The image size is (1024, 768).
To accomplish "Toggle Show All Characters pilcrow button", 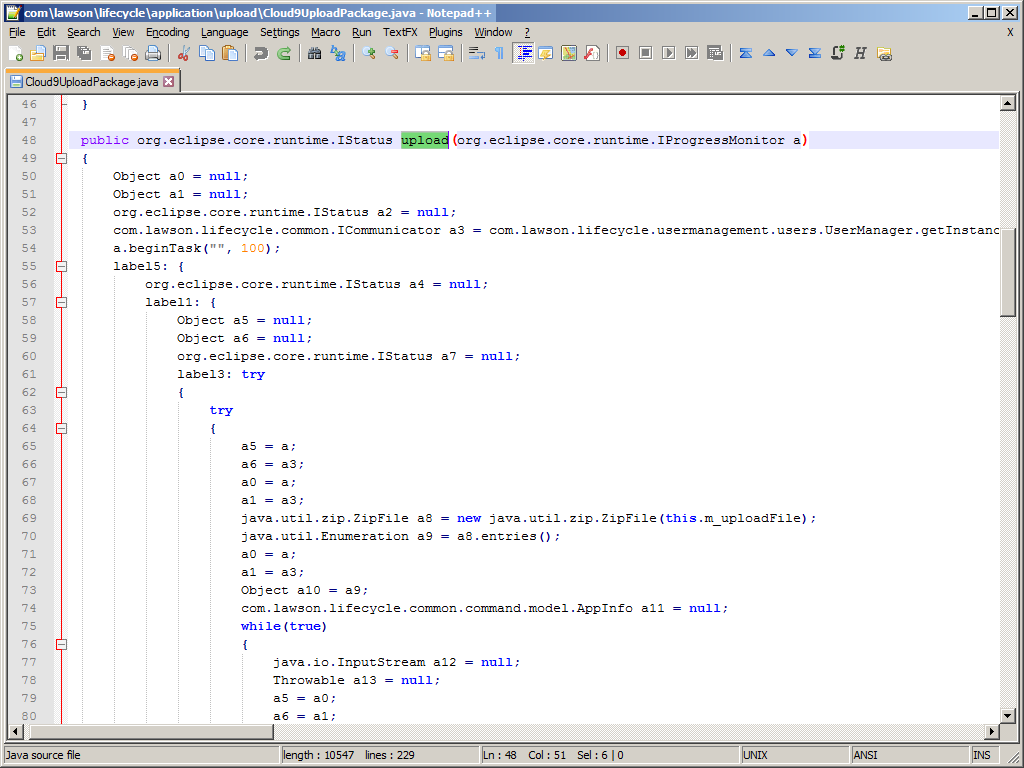I will point(499,53).
